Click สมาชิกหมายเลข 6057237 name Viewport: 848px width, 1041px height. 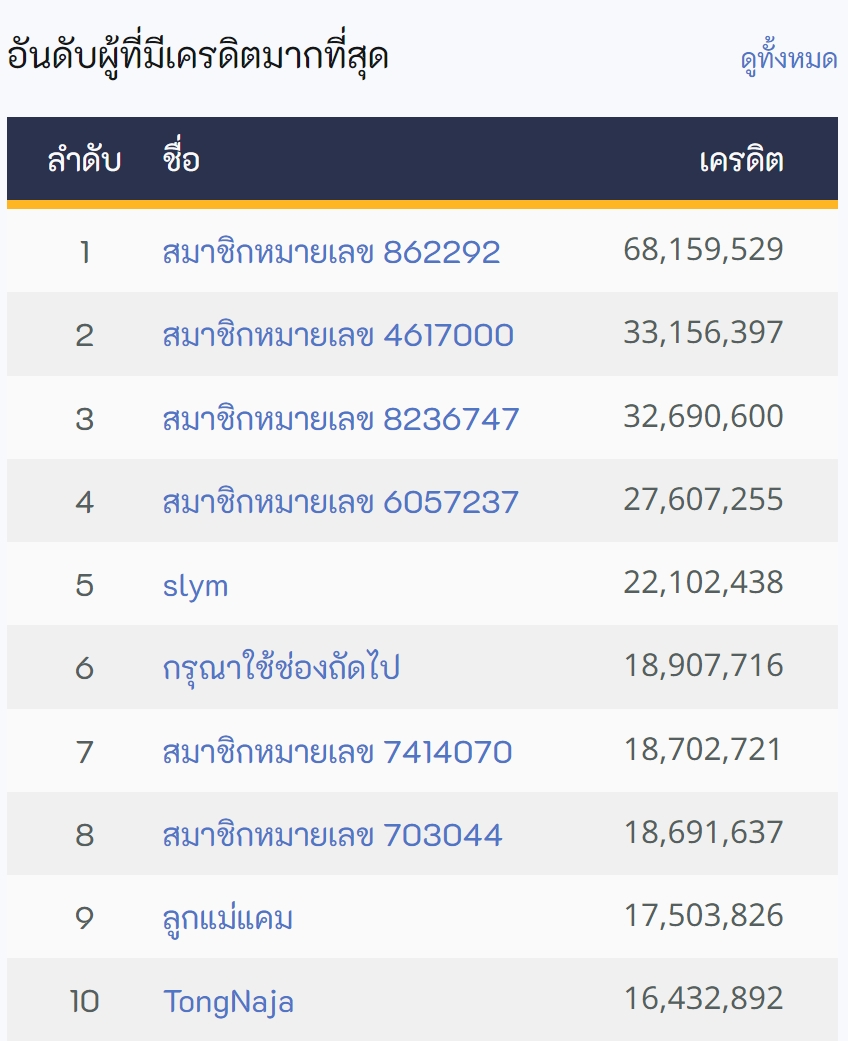click(341, 501)
